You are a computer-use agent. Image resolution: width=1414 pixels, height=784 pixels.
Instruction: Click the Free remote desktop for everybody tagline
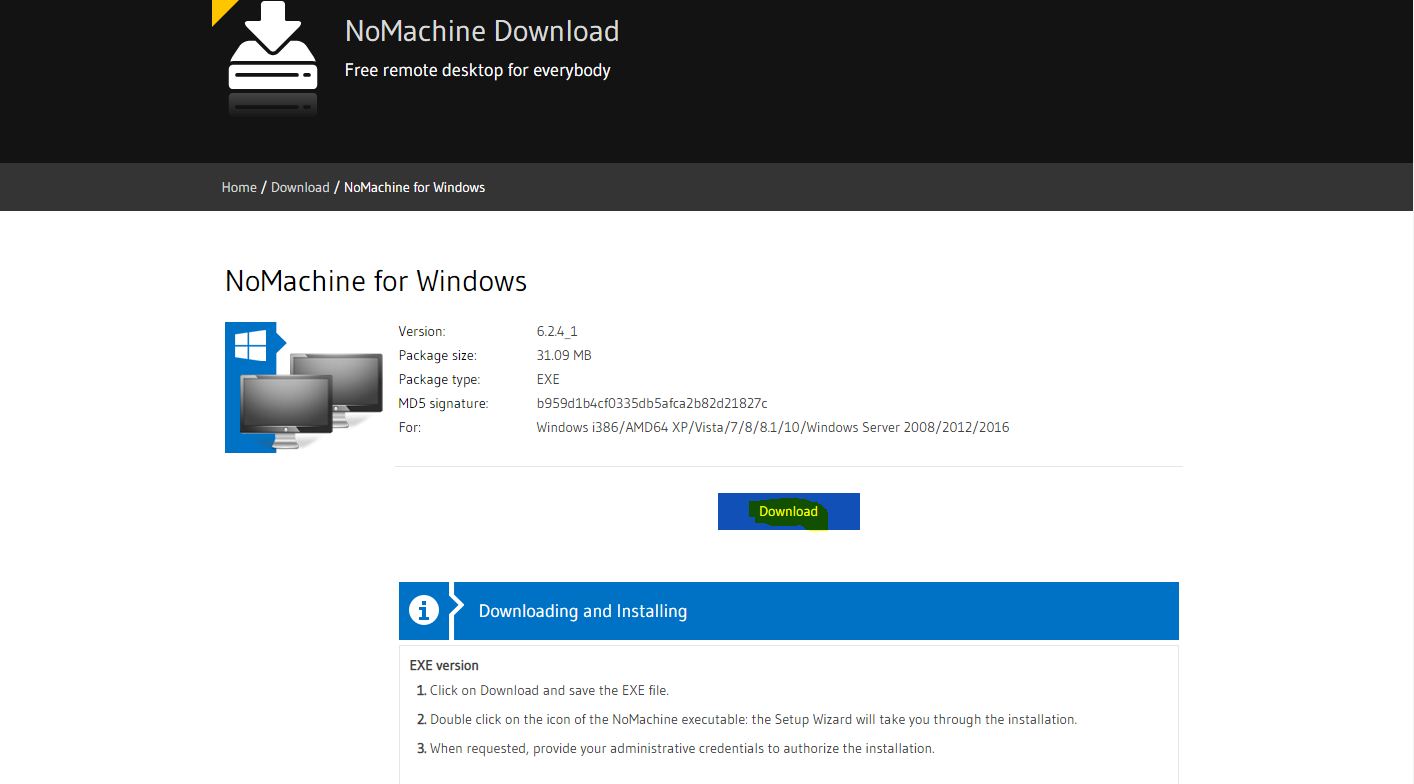click(477, 70)
